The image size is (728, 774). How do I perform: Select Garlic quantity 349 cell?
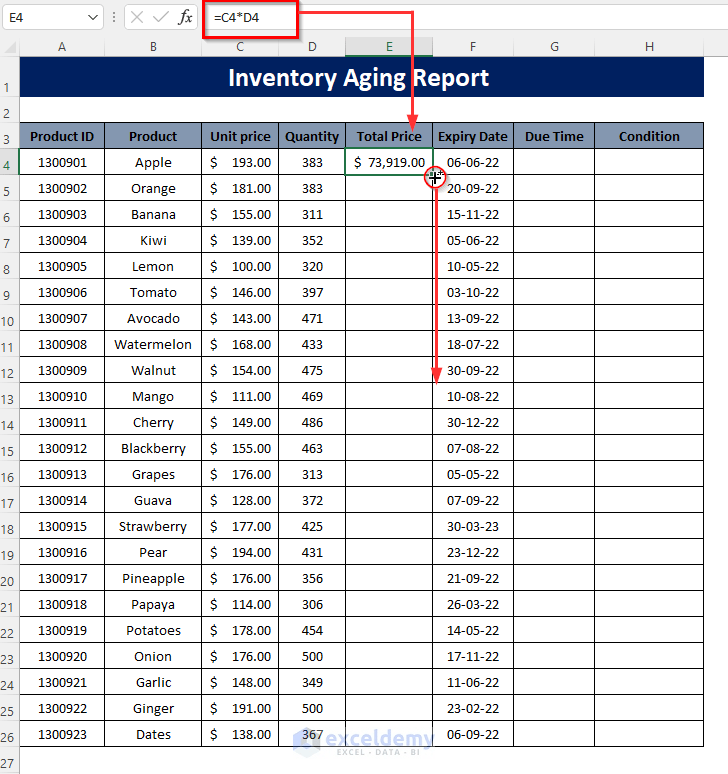pos(312,682)
